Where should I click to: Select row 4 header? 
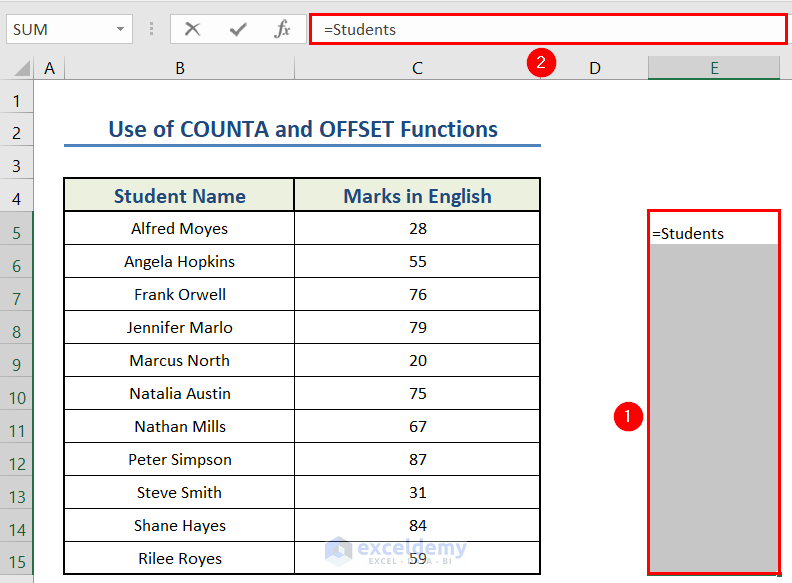pyautogui.click(x=17, y=196)
